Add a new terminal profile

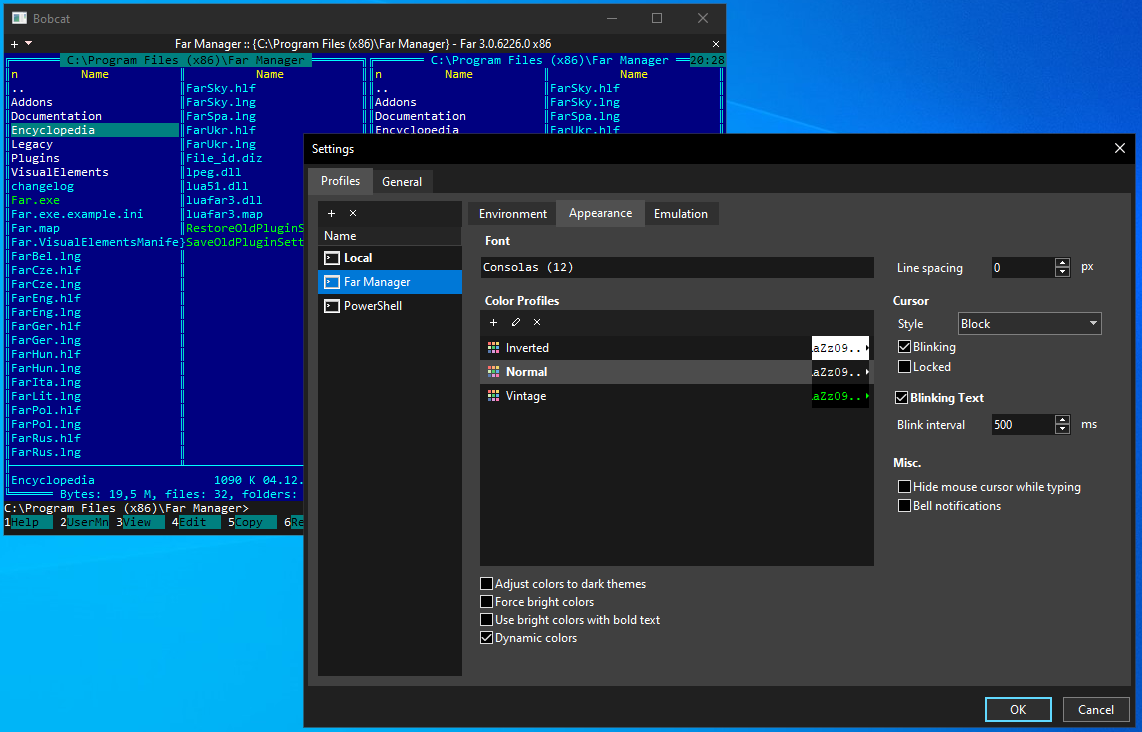tap(331, 213)
